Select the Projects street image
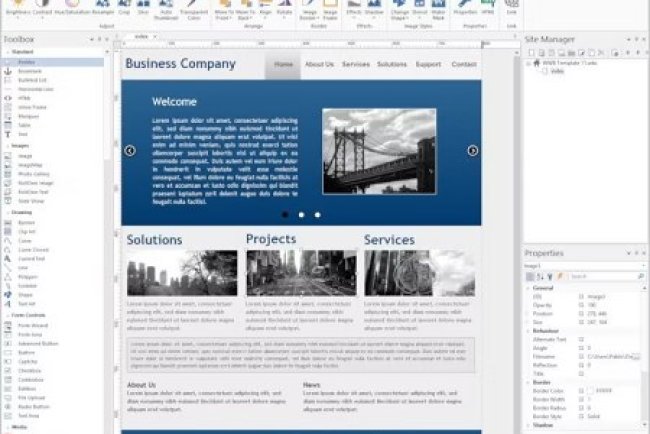Viewport: 650px width, 434px height. 301,272
